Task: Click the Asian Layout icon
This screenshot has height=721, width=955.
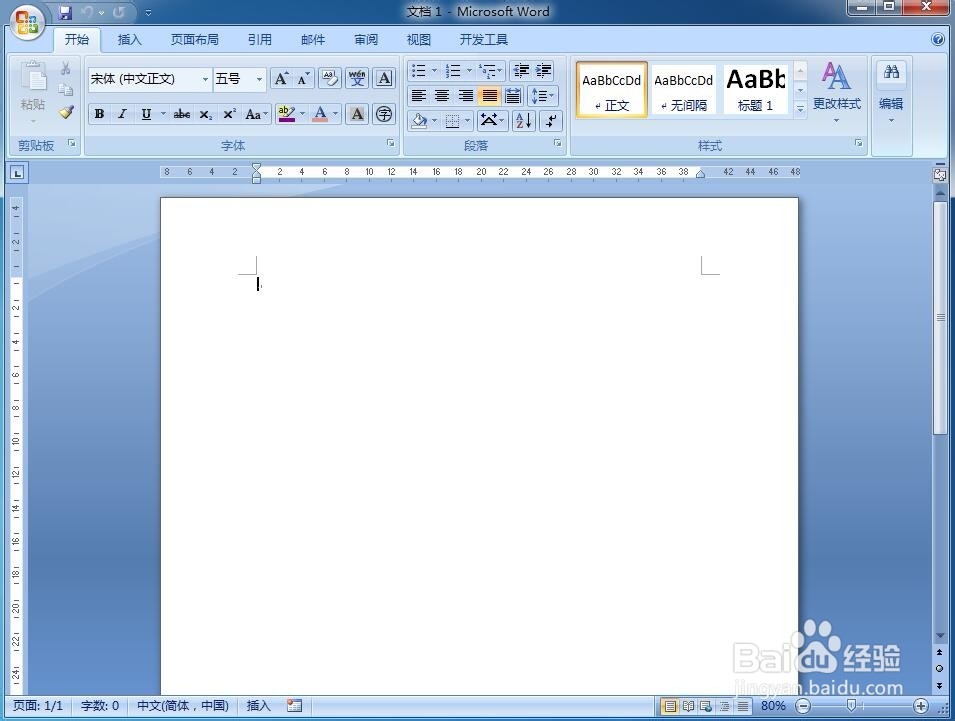Action: [x=491, y=121]
